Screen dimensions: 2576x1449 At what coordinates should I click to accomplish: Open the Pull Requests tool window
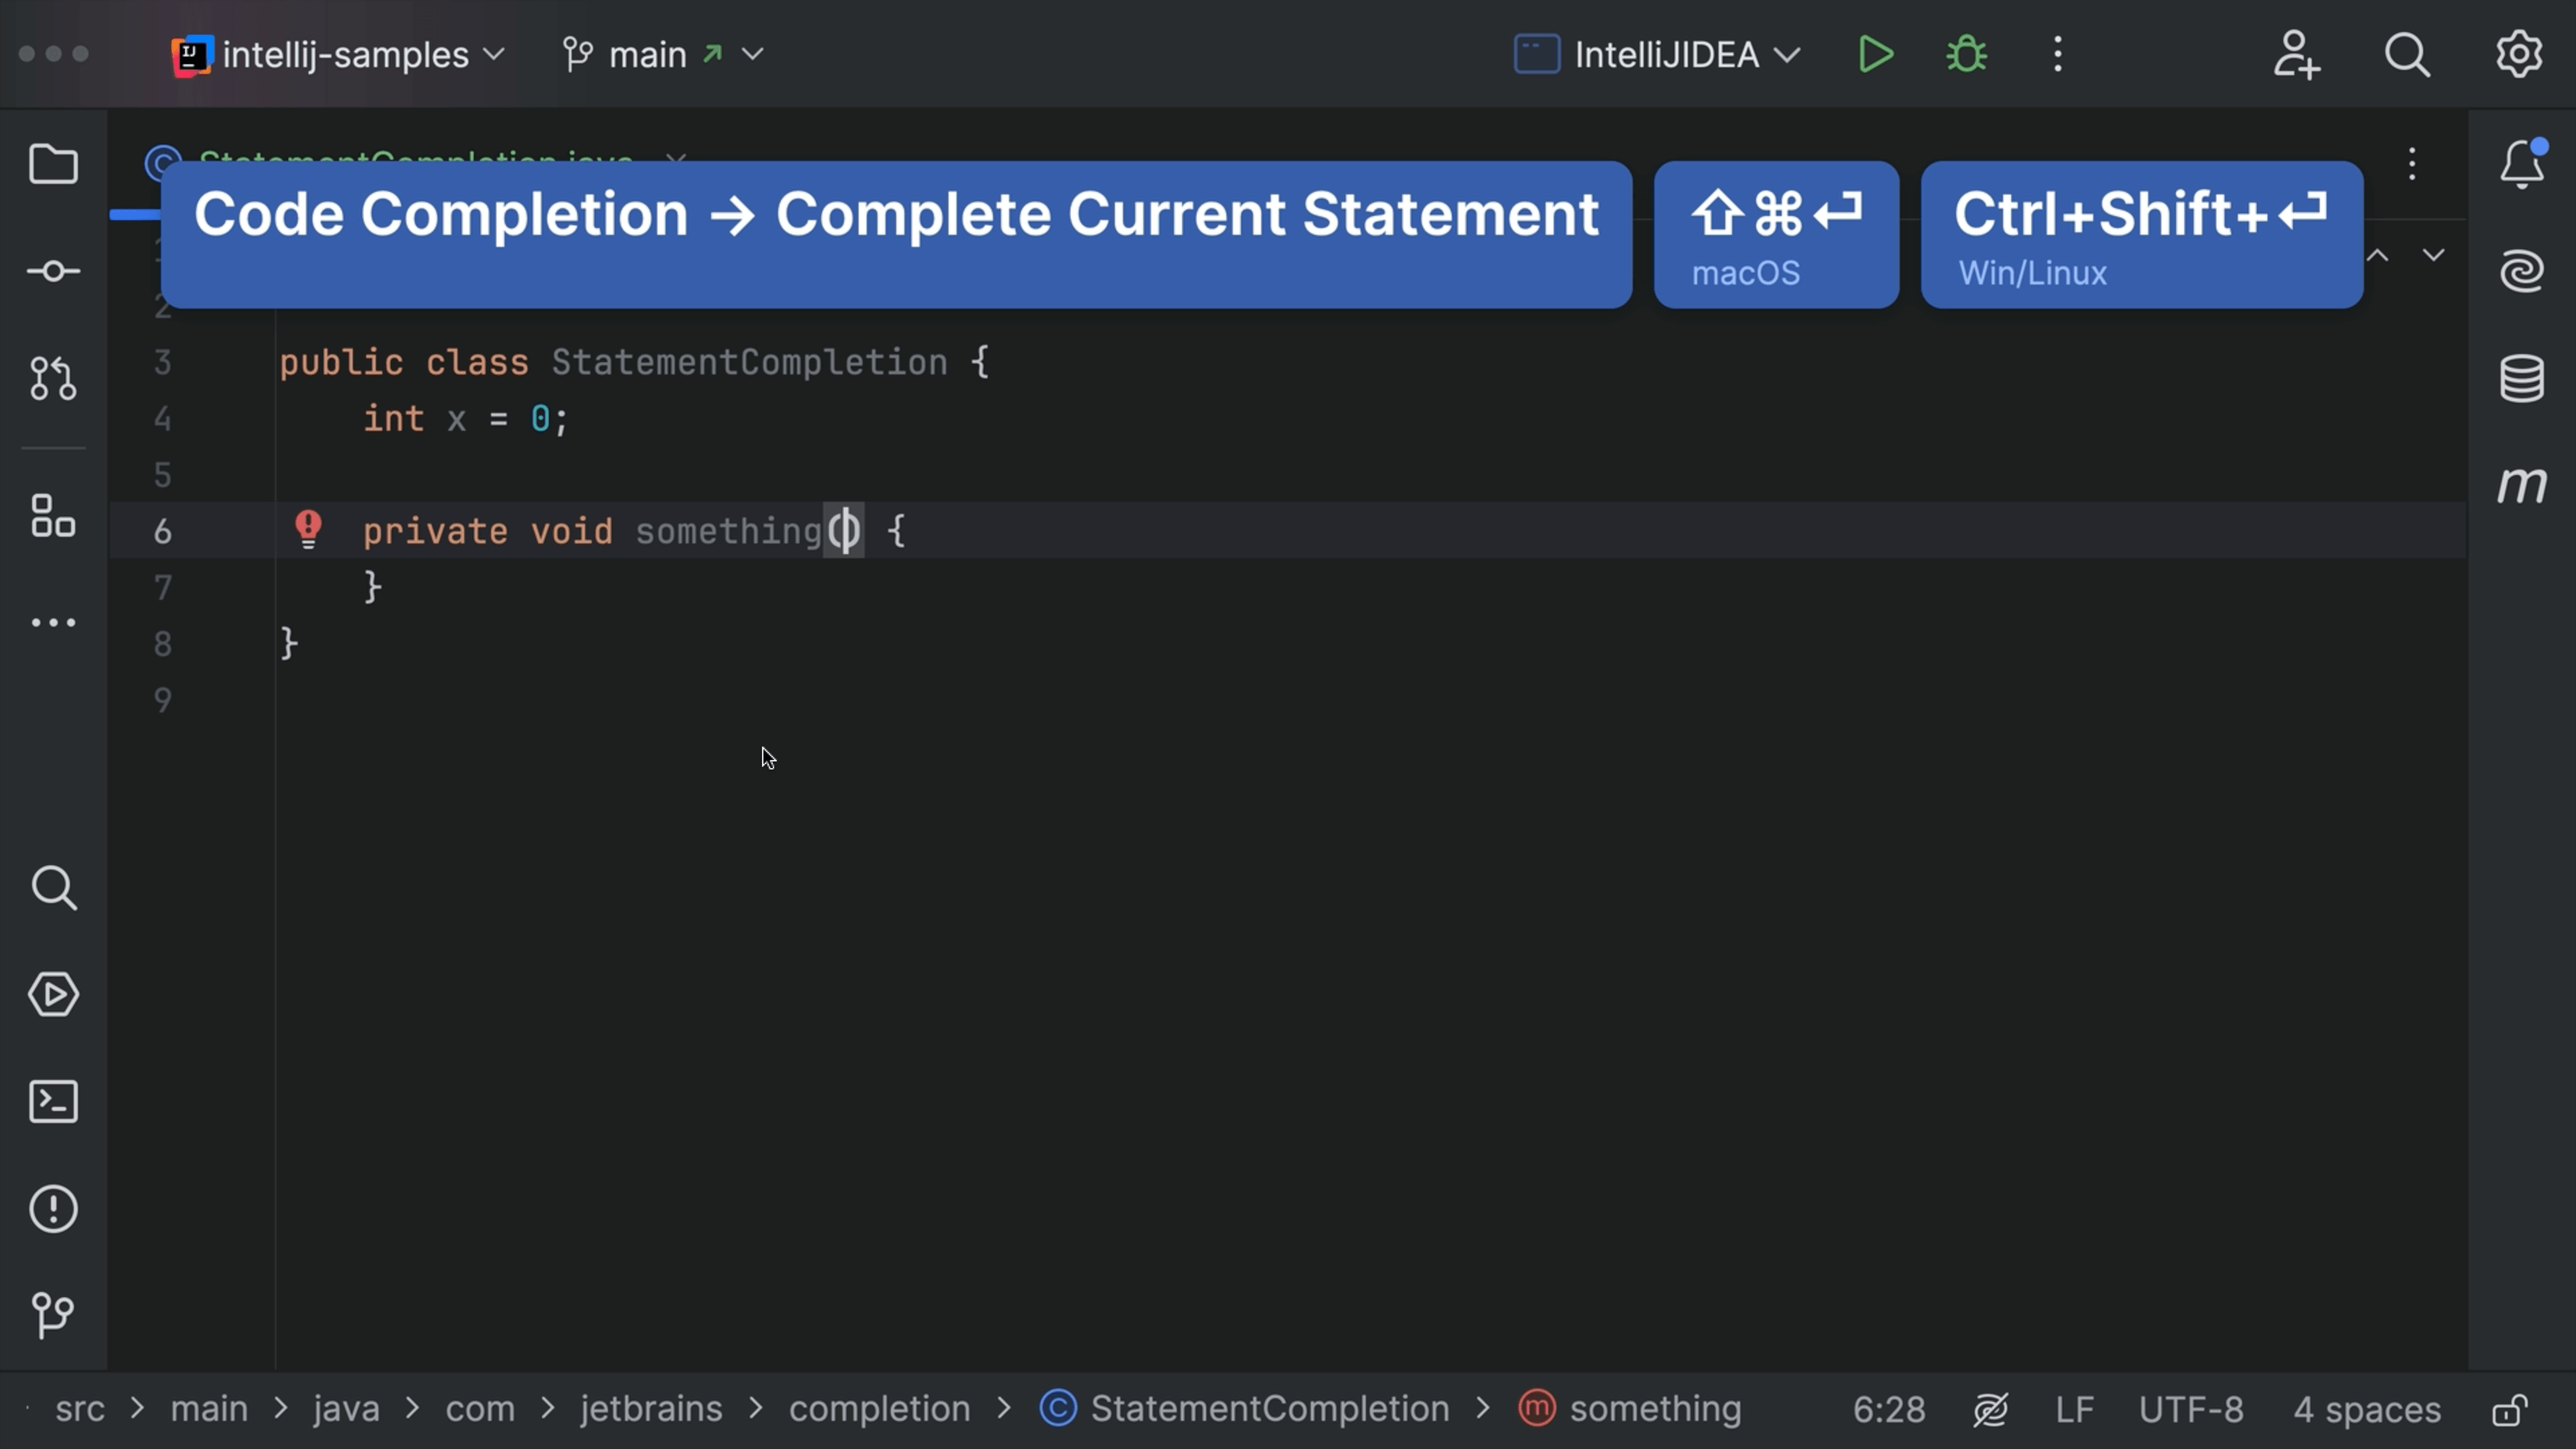pyautogui.click(x=53, y=378)
